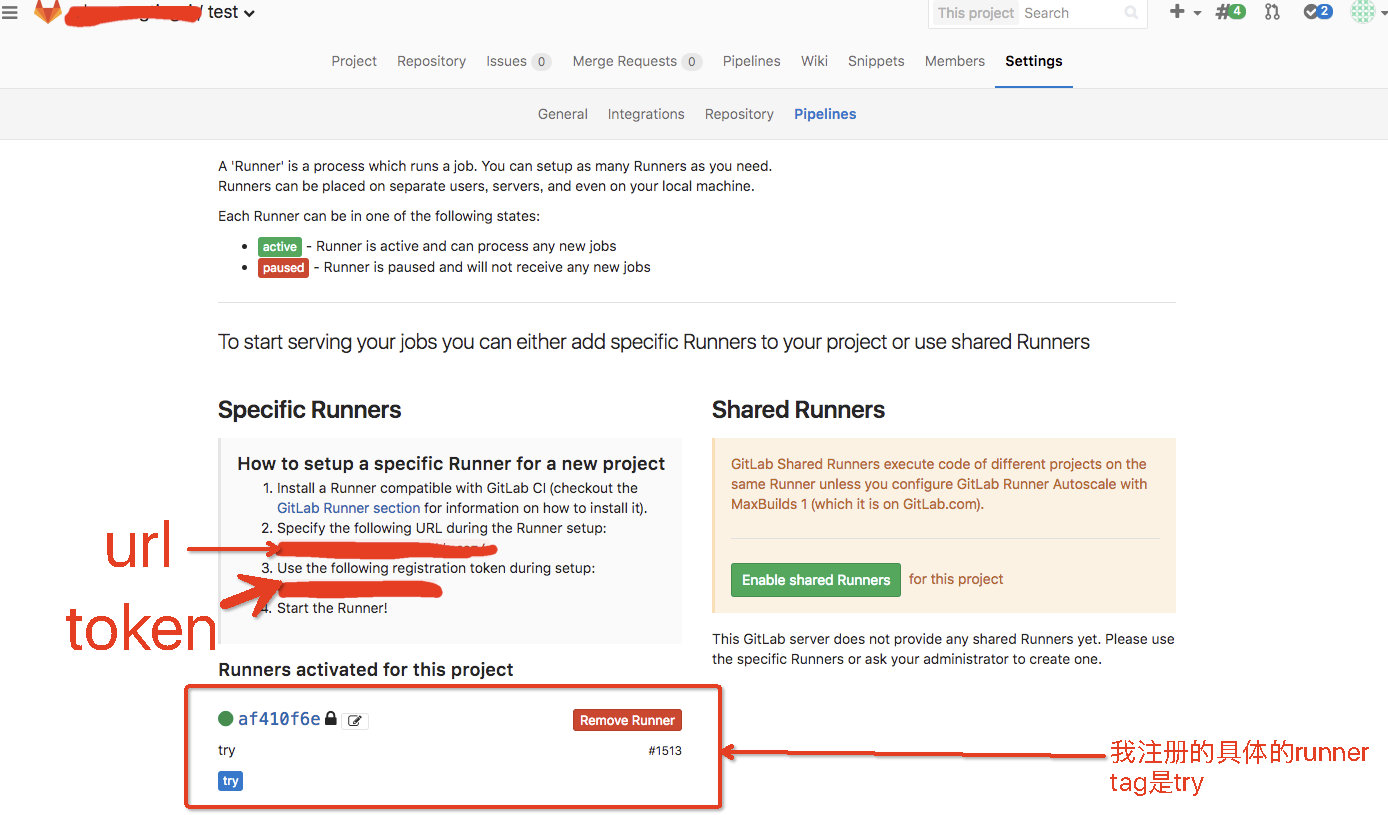Screen dimensions: 1388x815
Task: Click the lock icon next to runner af410f6e
Action: pyautogui.click(x=331, y=718)
